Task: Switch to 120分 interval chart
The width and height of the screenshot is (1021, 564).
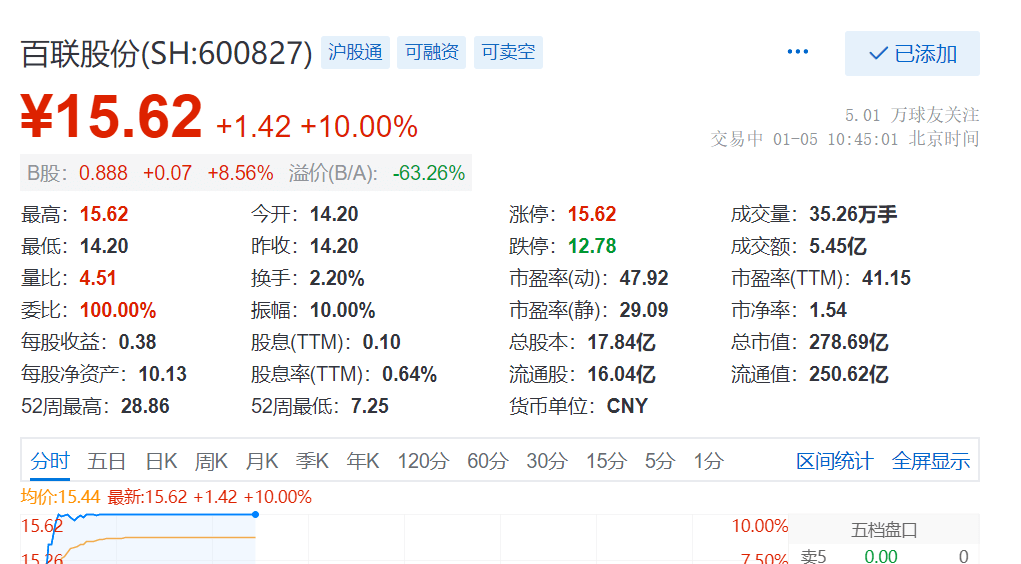Action: [x=423, y=461]
